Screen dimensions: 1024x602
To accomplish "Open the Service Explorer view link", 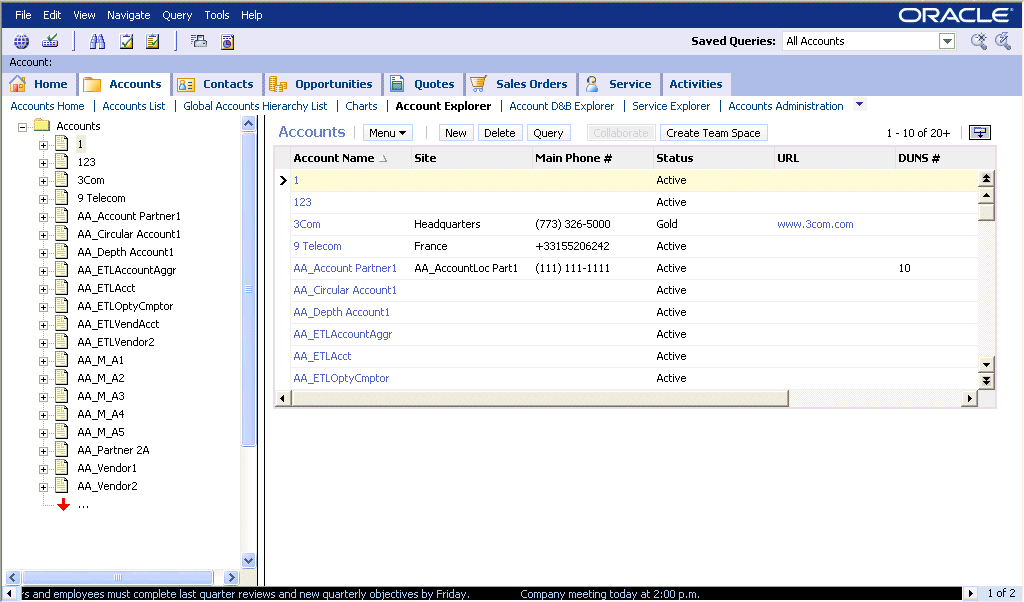I will [671, 106].
